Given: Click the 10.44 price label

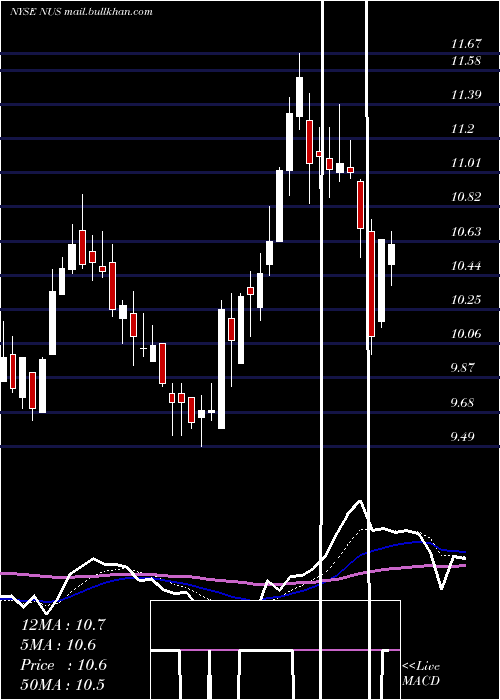Looking at the screenshot, I should tap(466, 266).
